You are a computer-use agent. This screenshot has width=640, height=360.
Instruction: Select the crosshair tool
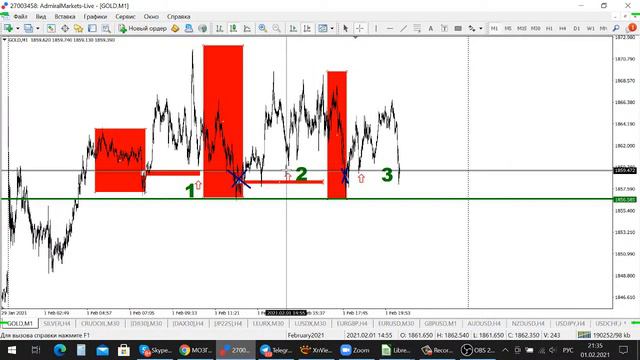tap(360, 28)
